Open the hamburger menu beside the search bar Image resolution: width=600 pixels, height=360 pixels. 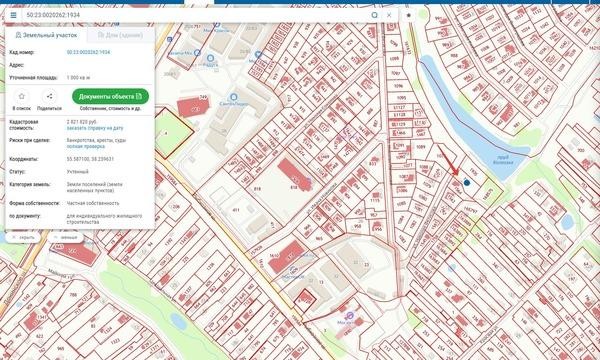pos(13,15)
